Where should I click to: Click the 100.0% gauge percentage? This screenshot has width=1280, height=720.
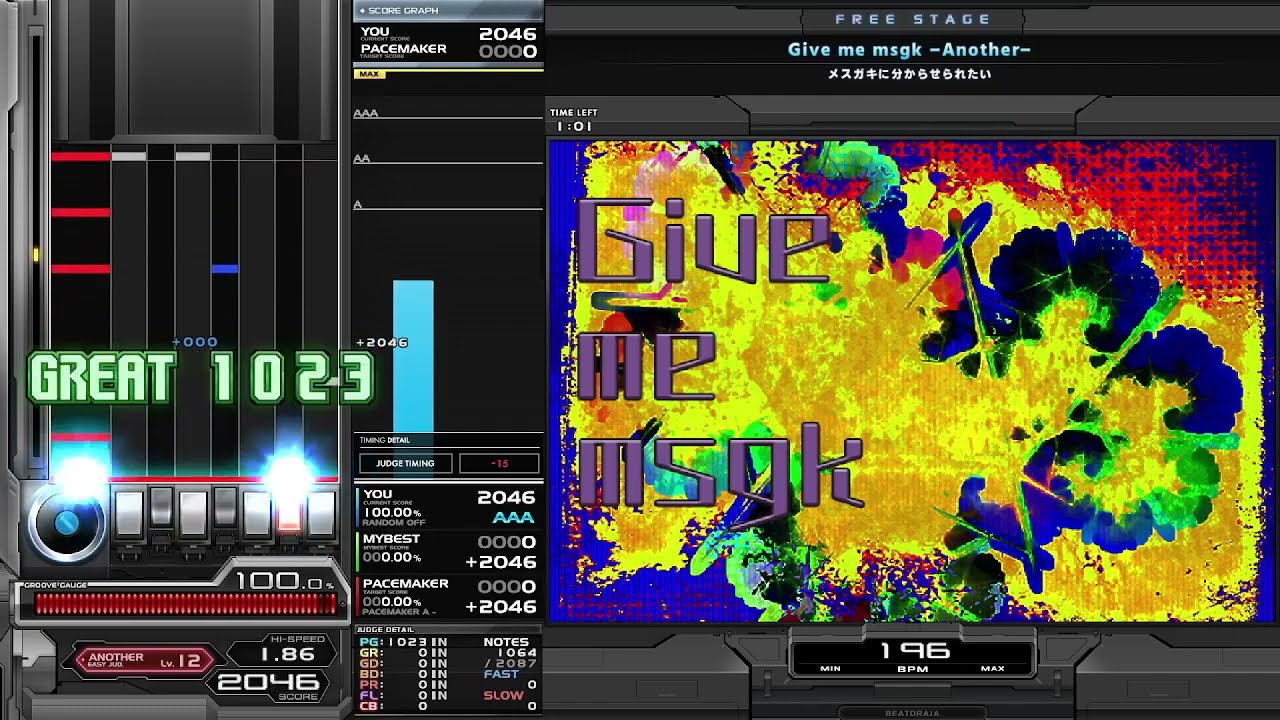[x=284, y=581]
